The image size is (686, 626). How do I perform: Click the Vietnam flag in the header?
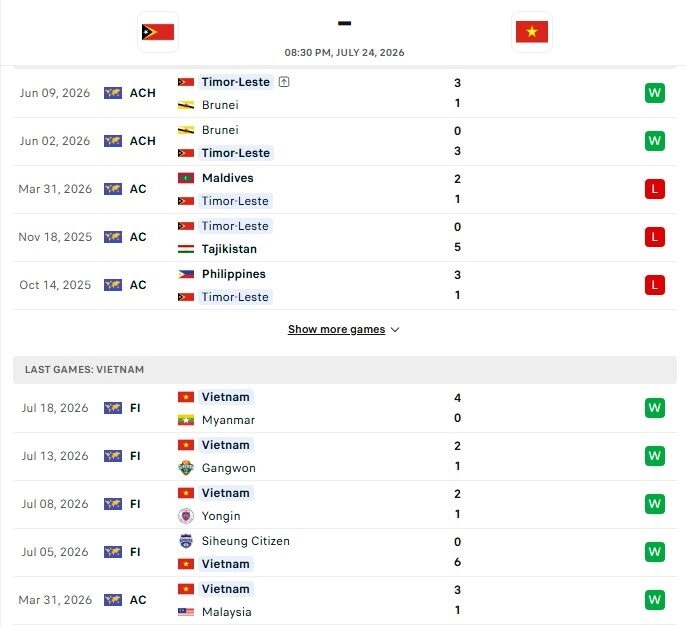532,32
